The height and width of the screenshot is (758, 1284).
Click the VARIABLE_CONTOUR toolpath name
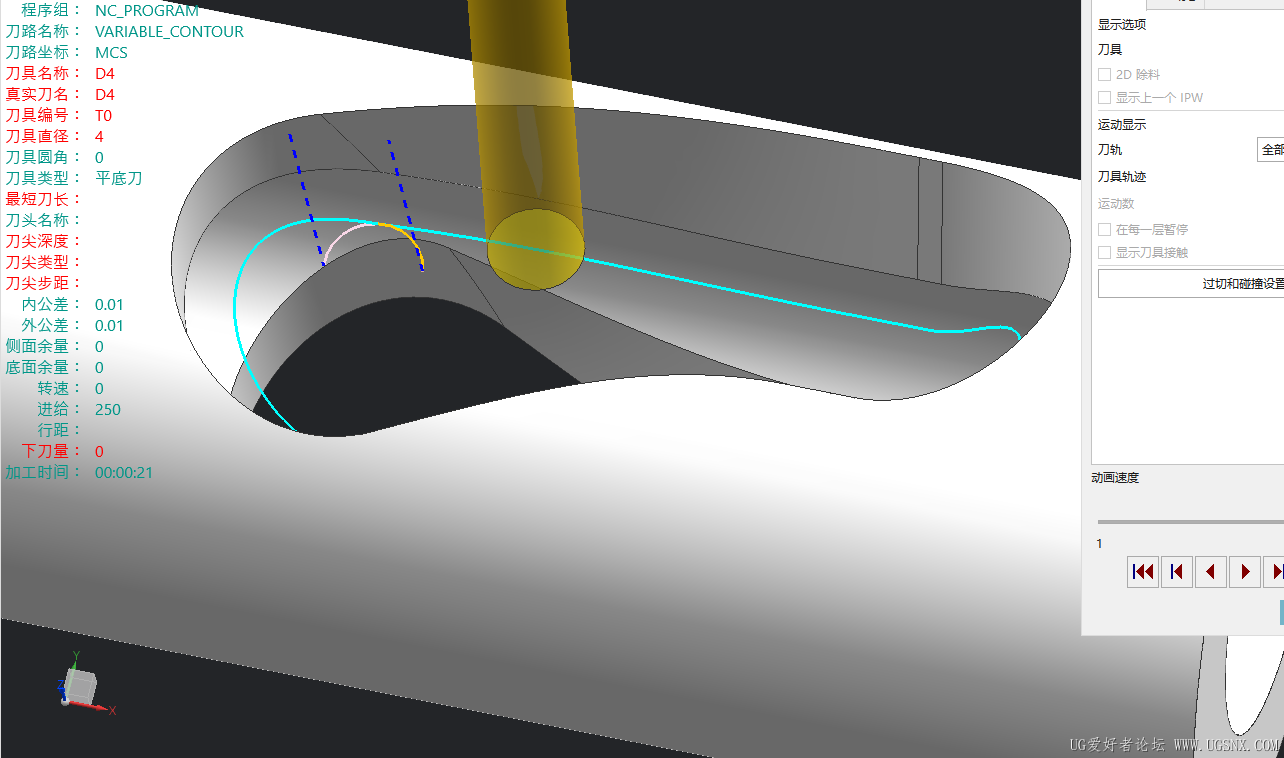coord(169,31)
